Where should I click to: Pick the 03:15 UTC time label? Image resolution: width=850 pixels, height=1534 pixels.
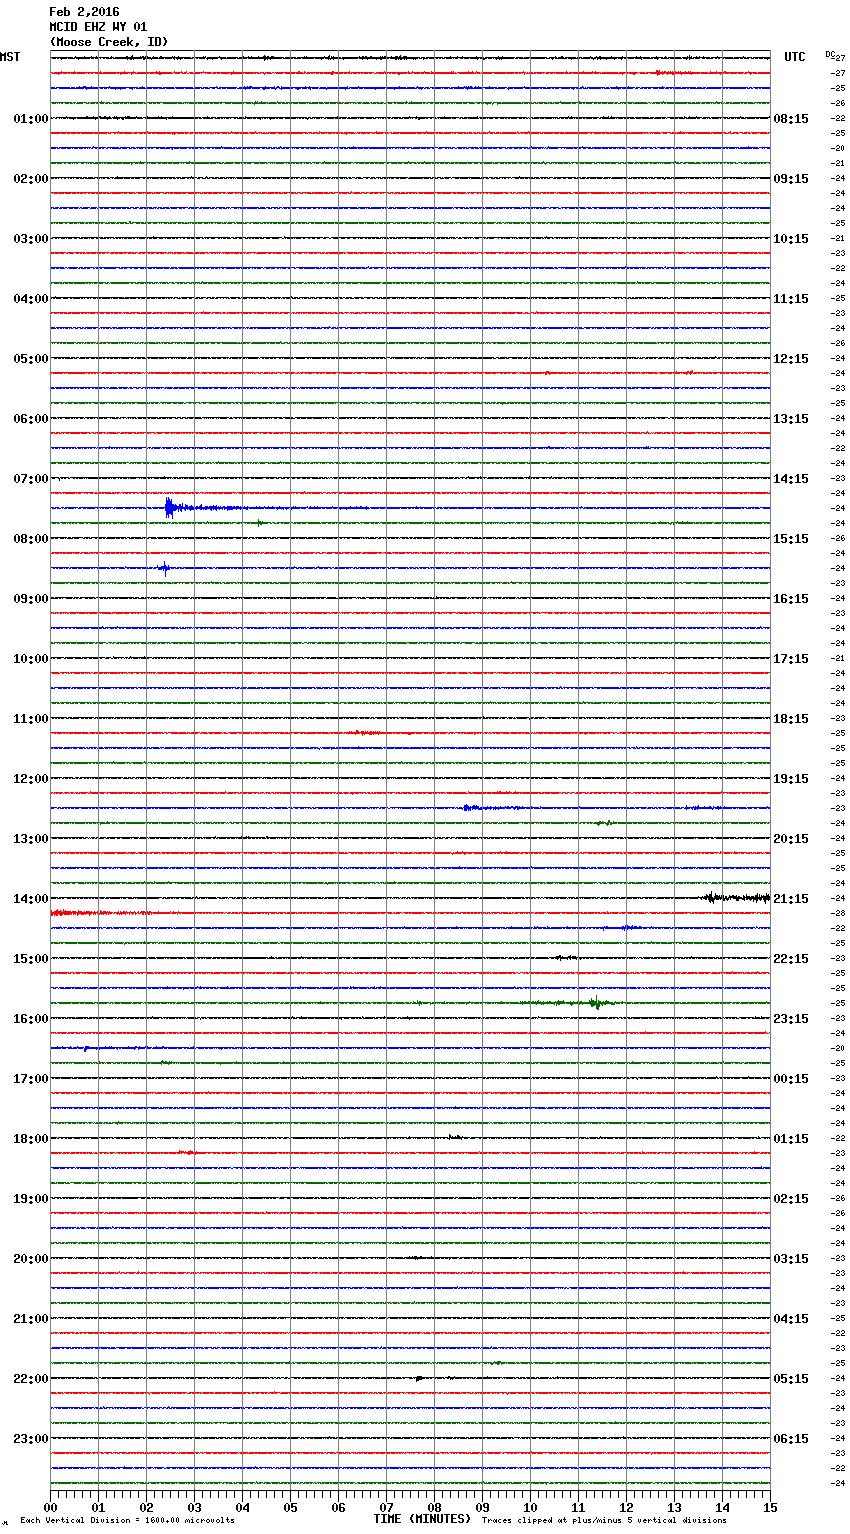[x=791, y=1259]
